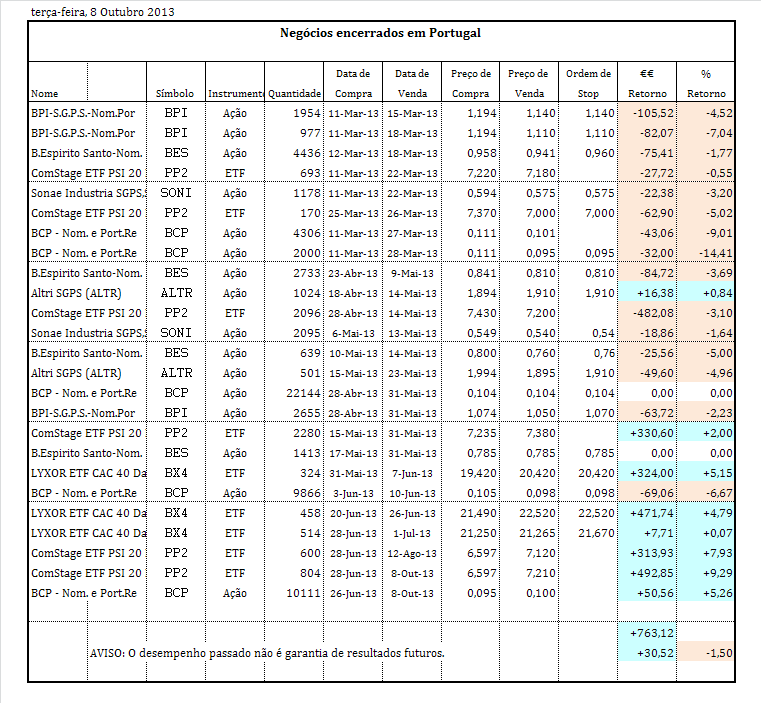Click the sale price '1,895'

pyautogui.click(x=541, y=373)
